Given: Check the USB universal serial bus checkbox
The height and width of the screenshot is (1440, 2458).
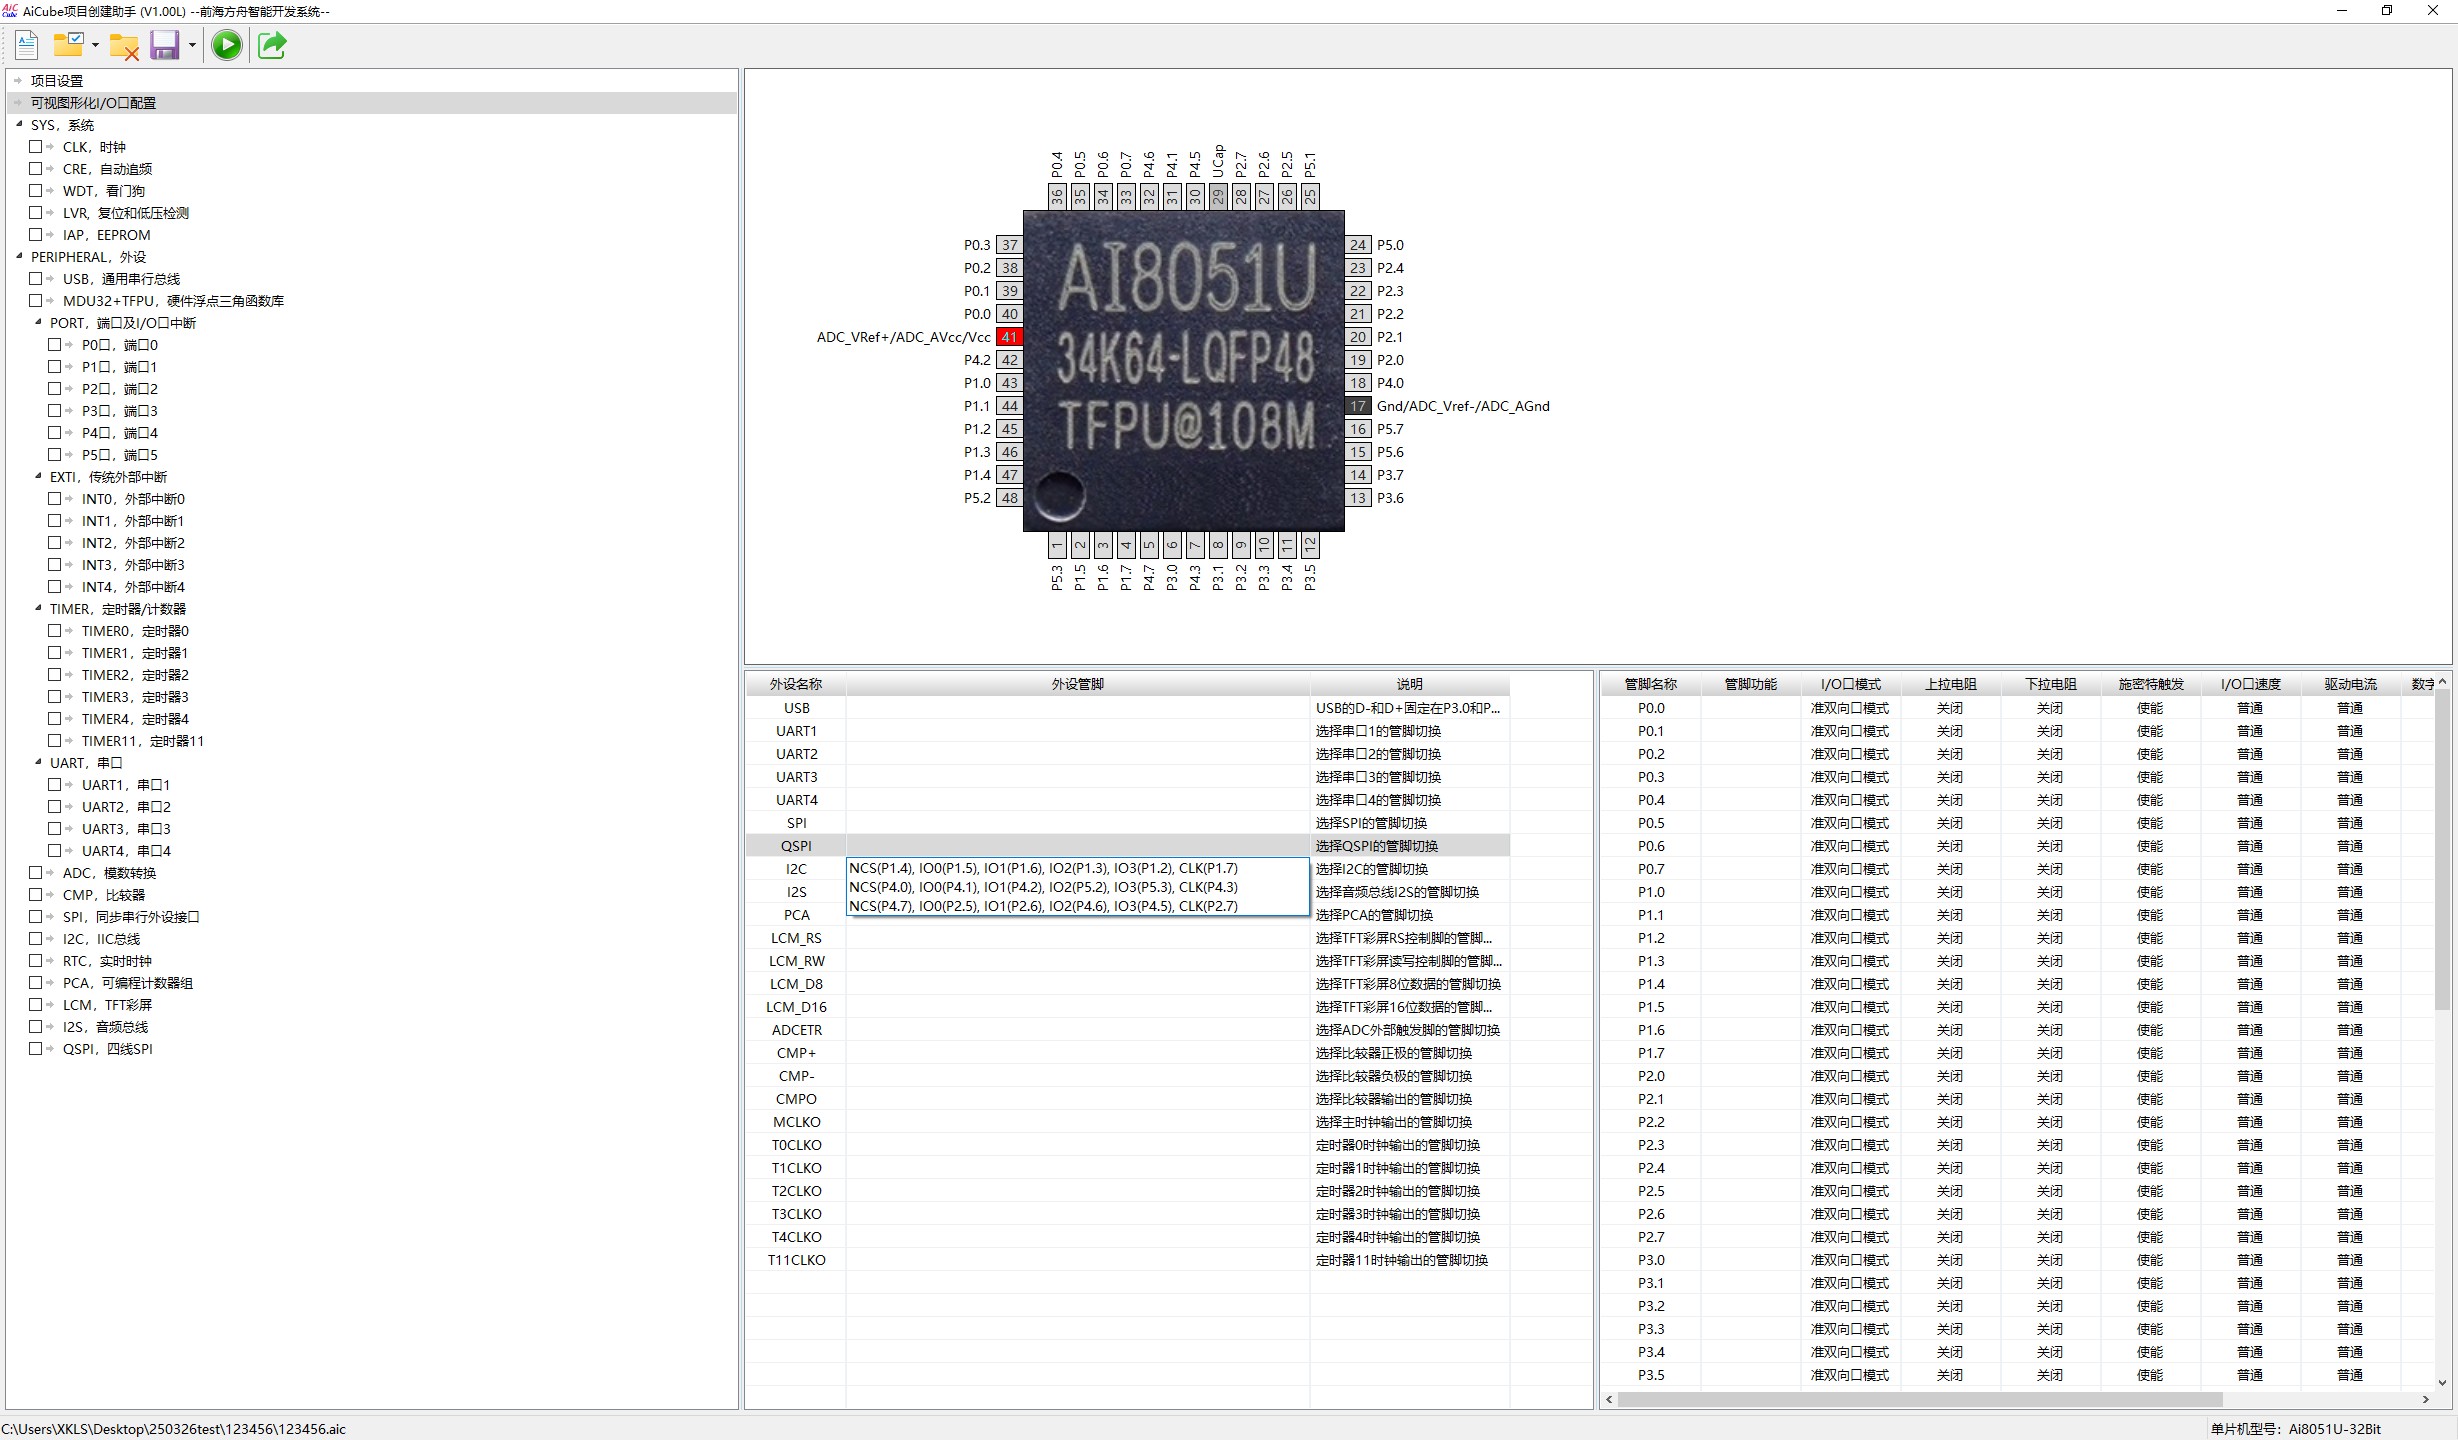Looking at the screenshot, I should (x=36, y=279).
